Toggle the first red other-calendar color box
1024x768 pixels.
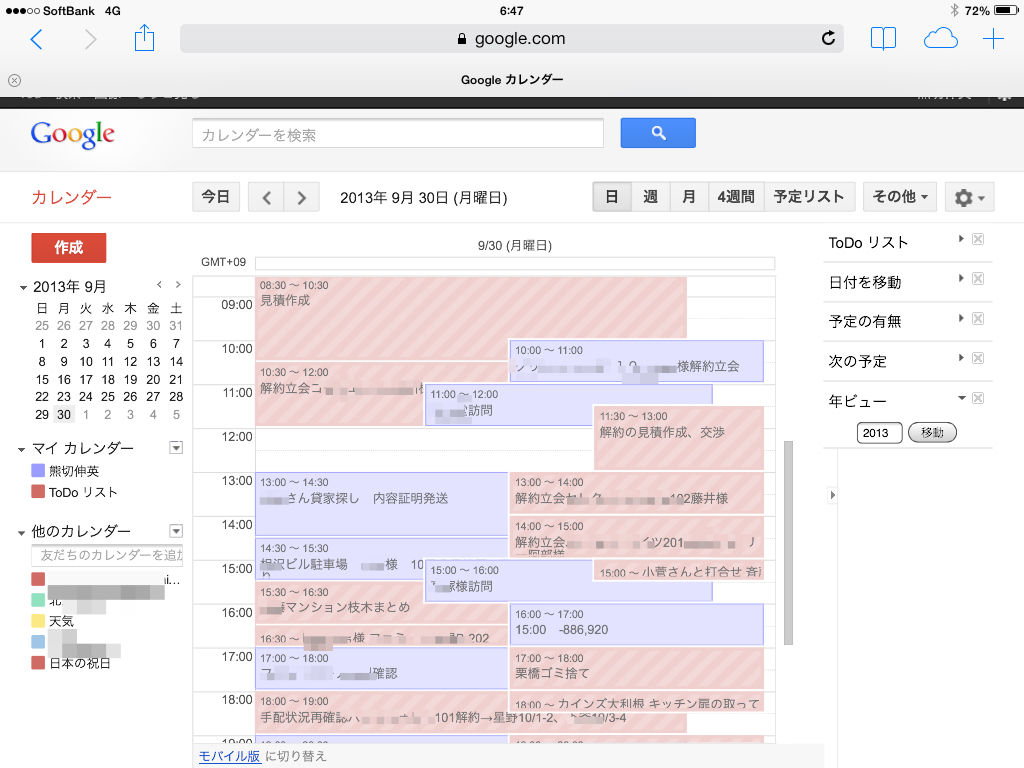point(38,579)
